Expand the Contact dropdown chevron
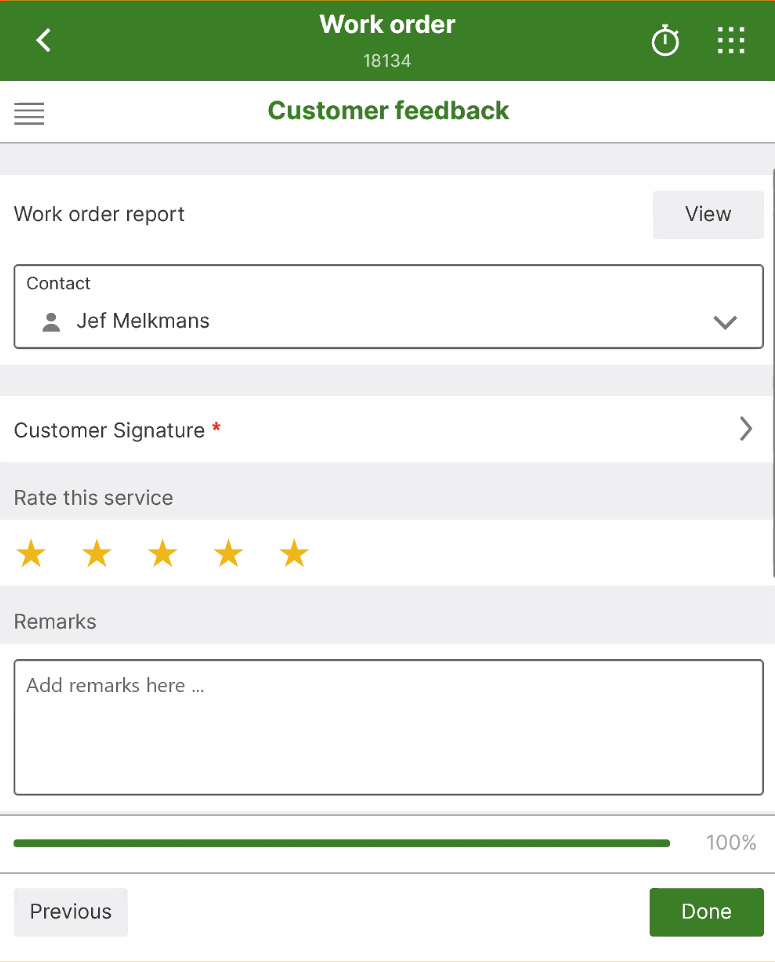The width and height of the screenshot is (775, 962). (x=725, y=322)
